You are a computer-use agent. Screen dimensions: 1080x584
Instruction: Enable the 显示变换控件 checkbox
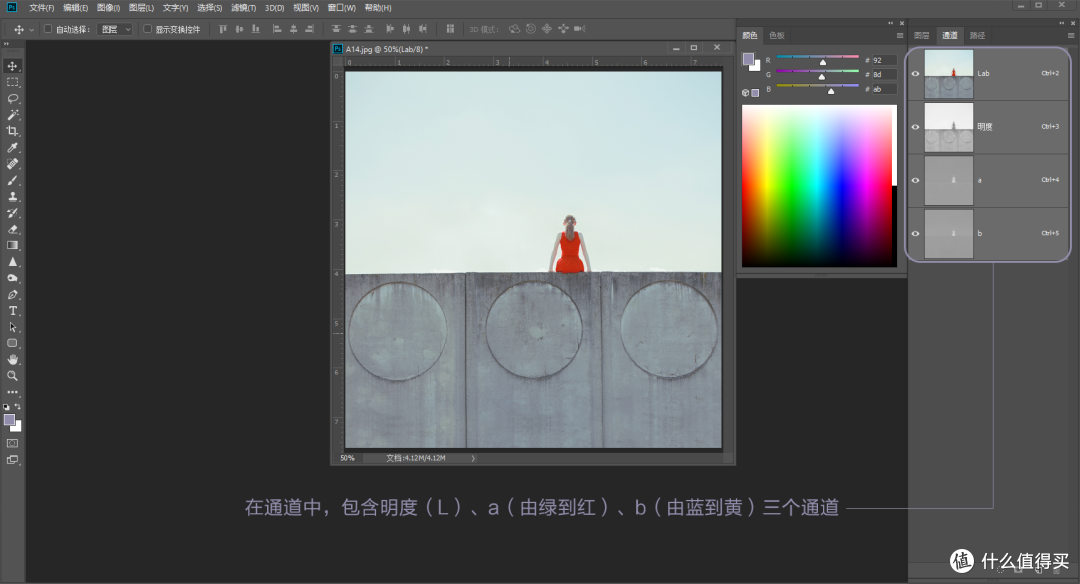point(148,28)
